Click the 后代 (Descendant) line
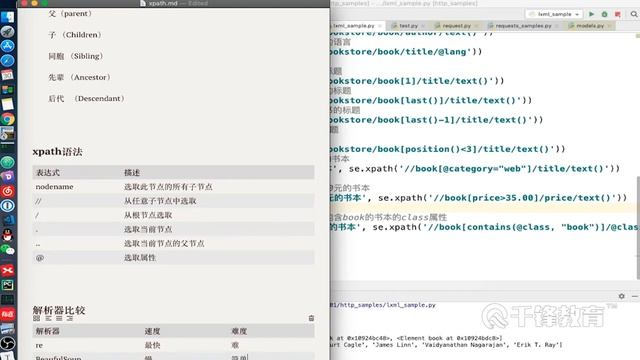Viewport: 640px width, 360px height. [x=86, y=98]
